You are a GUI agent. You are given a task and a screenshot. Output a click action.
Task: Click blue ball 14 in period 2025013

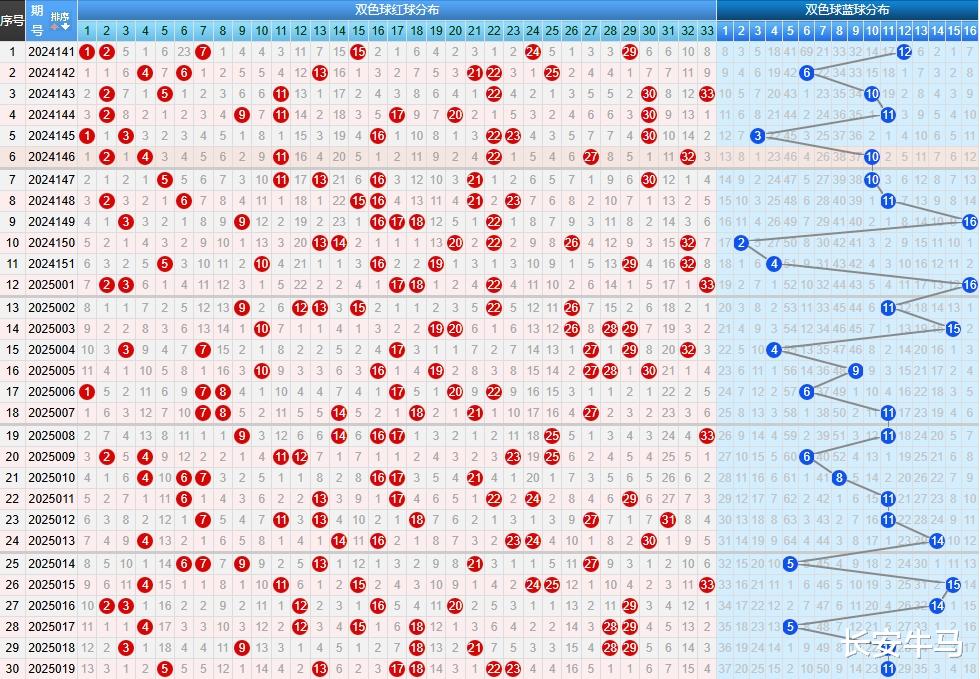pyautogui.click(x=936, y=541)
